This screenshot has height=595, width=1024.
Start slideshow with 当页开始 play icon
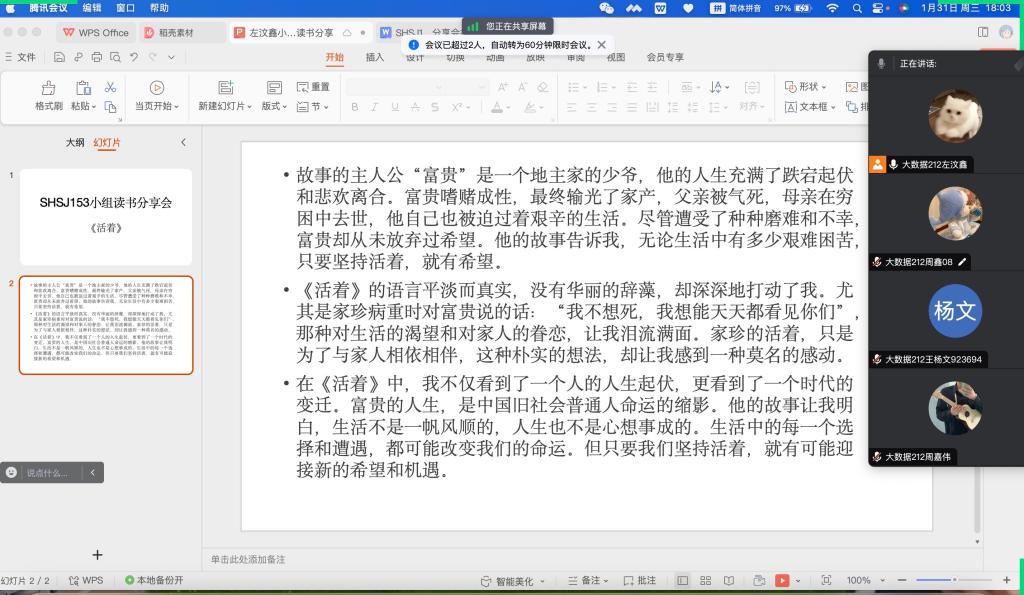coord(157,88)
